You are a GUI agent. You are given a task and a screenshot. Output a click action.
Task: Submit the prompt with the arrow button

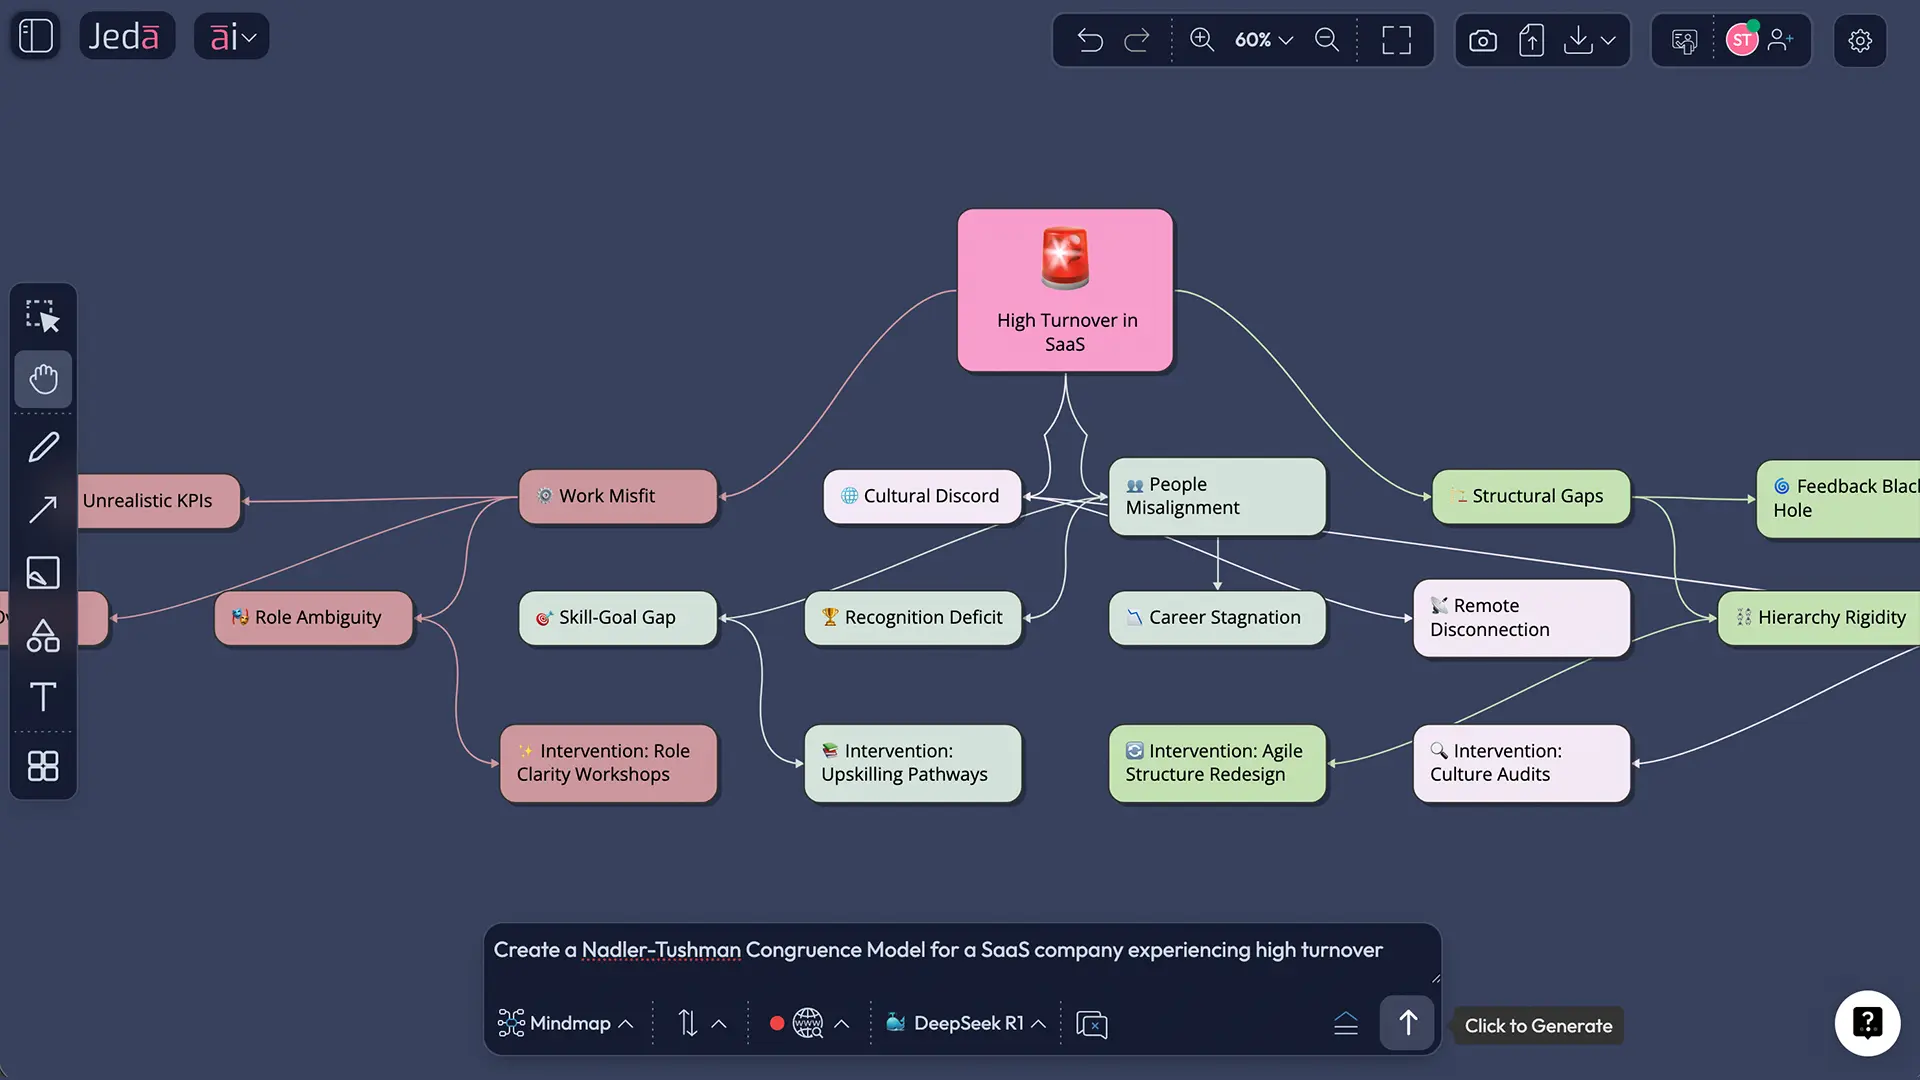1406,1023
